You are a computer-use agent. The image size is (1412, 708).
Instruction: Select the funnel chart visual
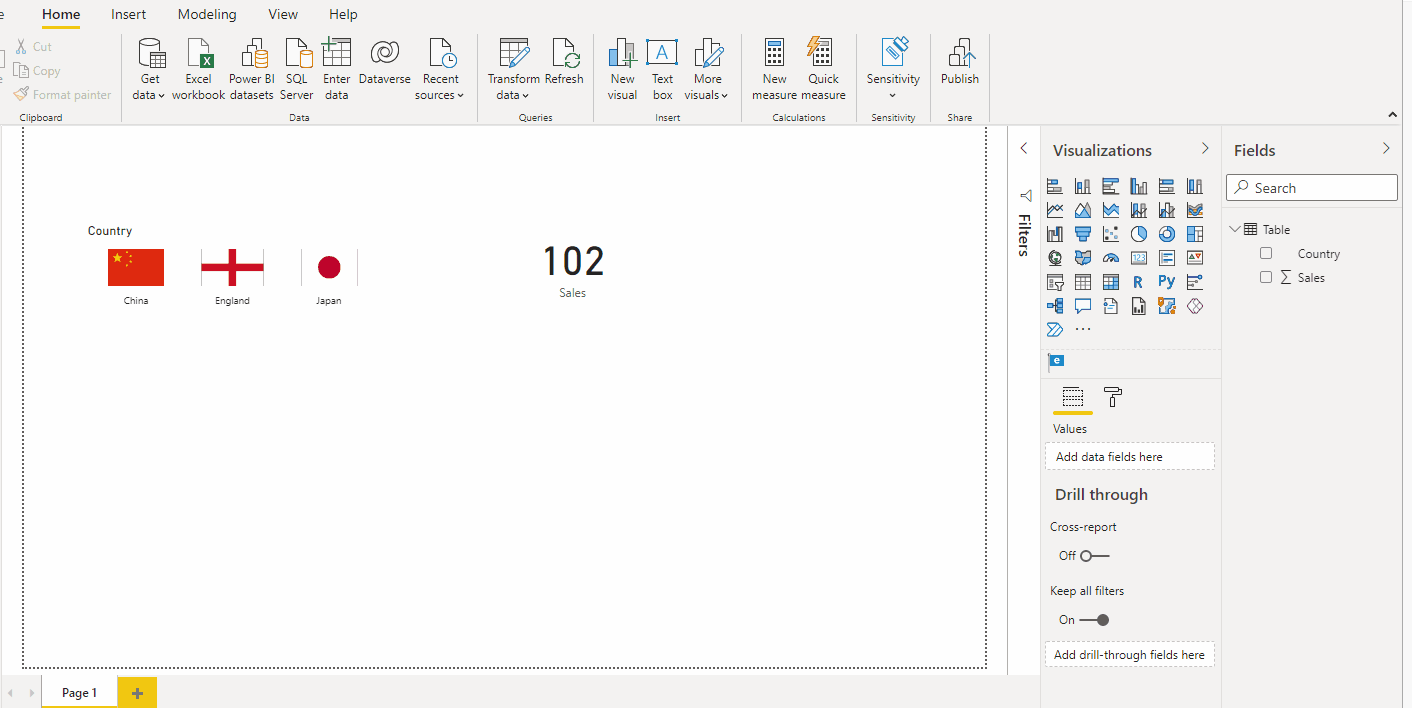pos(1083,234)
